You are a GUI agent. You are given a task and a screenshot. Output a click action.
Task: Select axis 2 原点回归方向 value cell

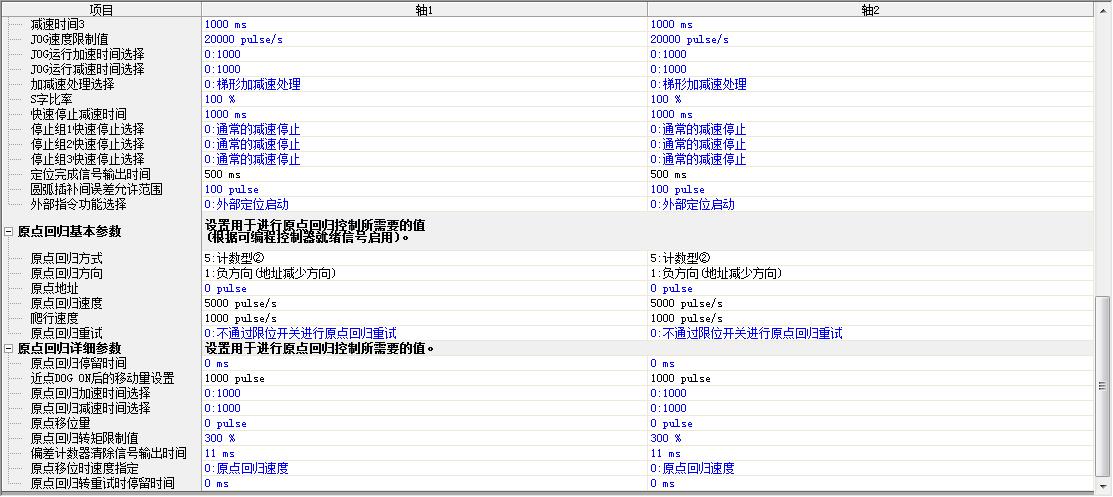[x=716, y=273]
